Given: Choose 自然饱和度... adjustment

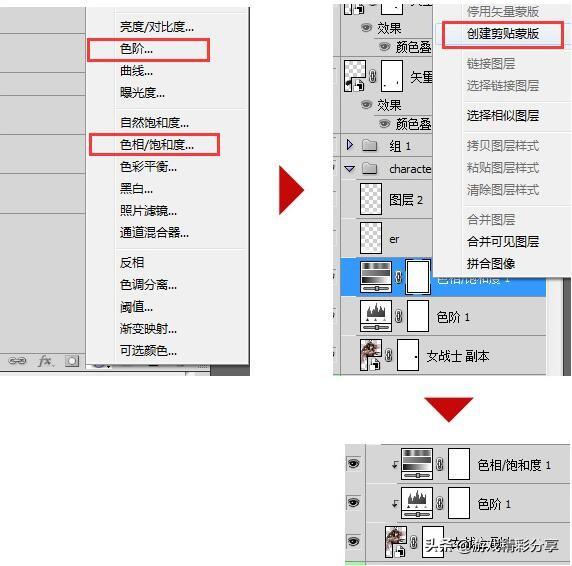Looking at the screenshot, I should pyautogui.click(x=155, y=123).
